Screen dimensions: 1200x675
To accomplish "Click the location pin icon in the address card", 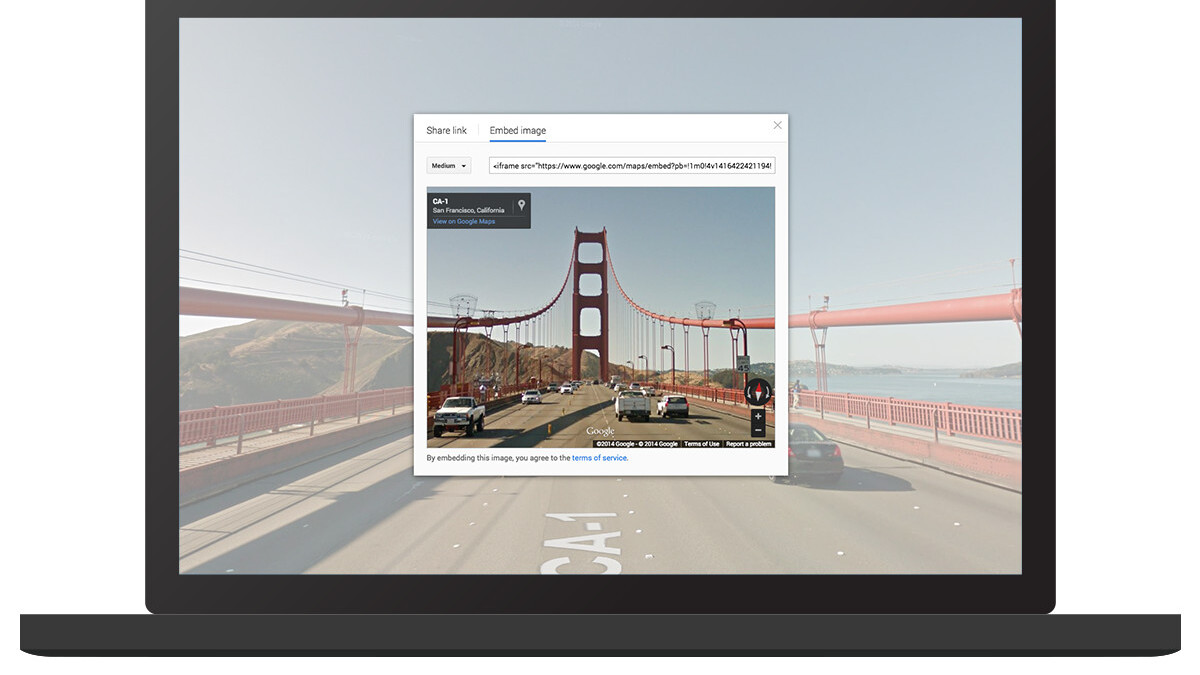I will [521, 206].
